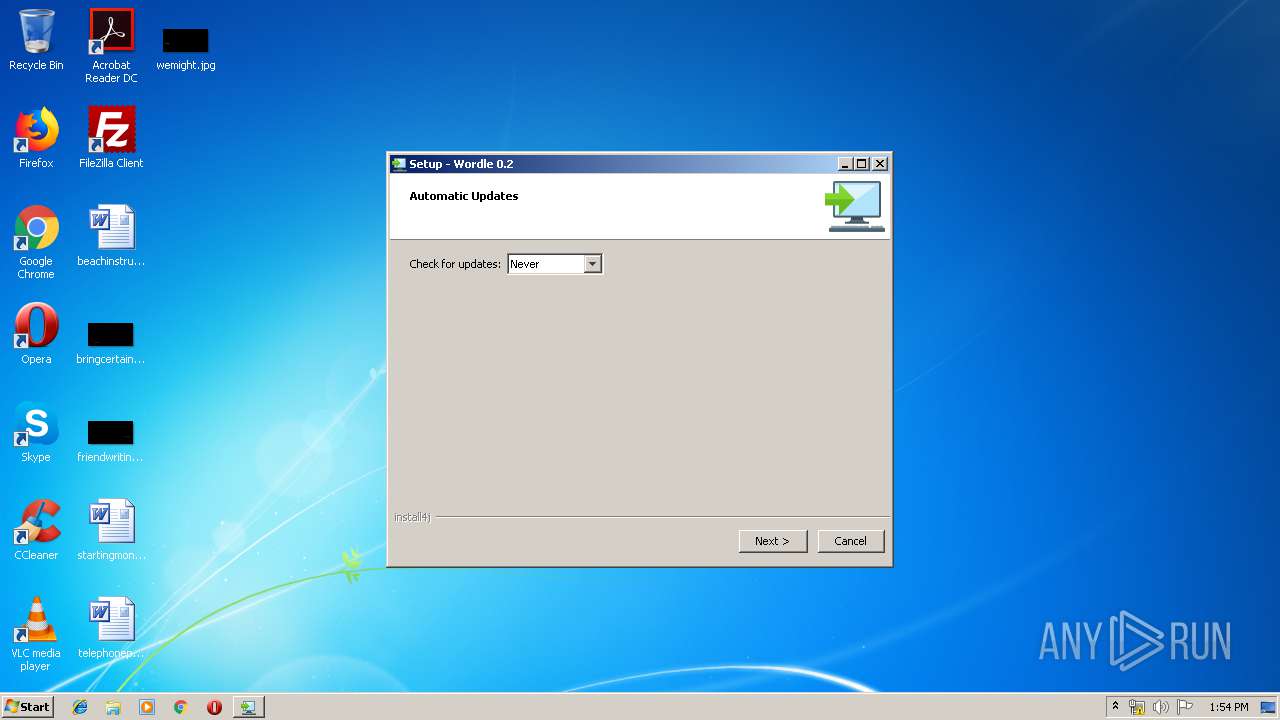Select the startingmon... Word document
The height and width of the screenshot is (720, 1280).
tap(111, 530)
